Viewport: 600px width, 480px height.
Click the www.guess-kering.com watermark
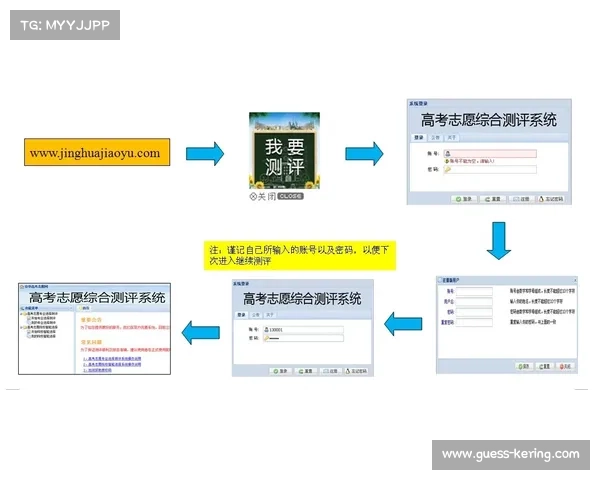click(510, 454)
